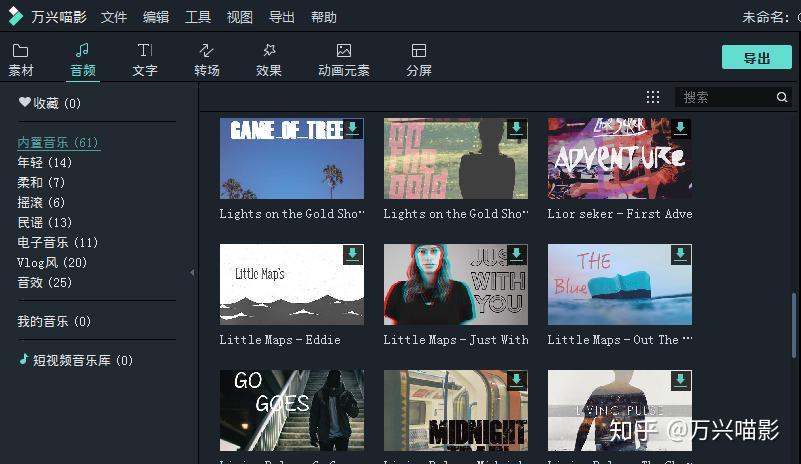Download the Game of Tree track
Viewport: 801px width, 464px height.
tap(352, 128)
